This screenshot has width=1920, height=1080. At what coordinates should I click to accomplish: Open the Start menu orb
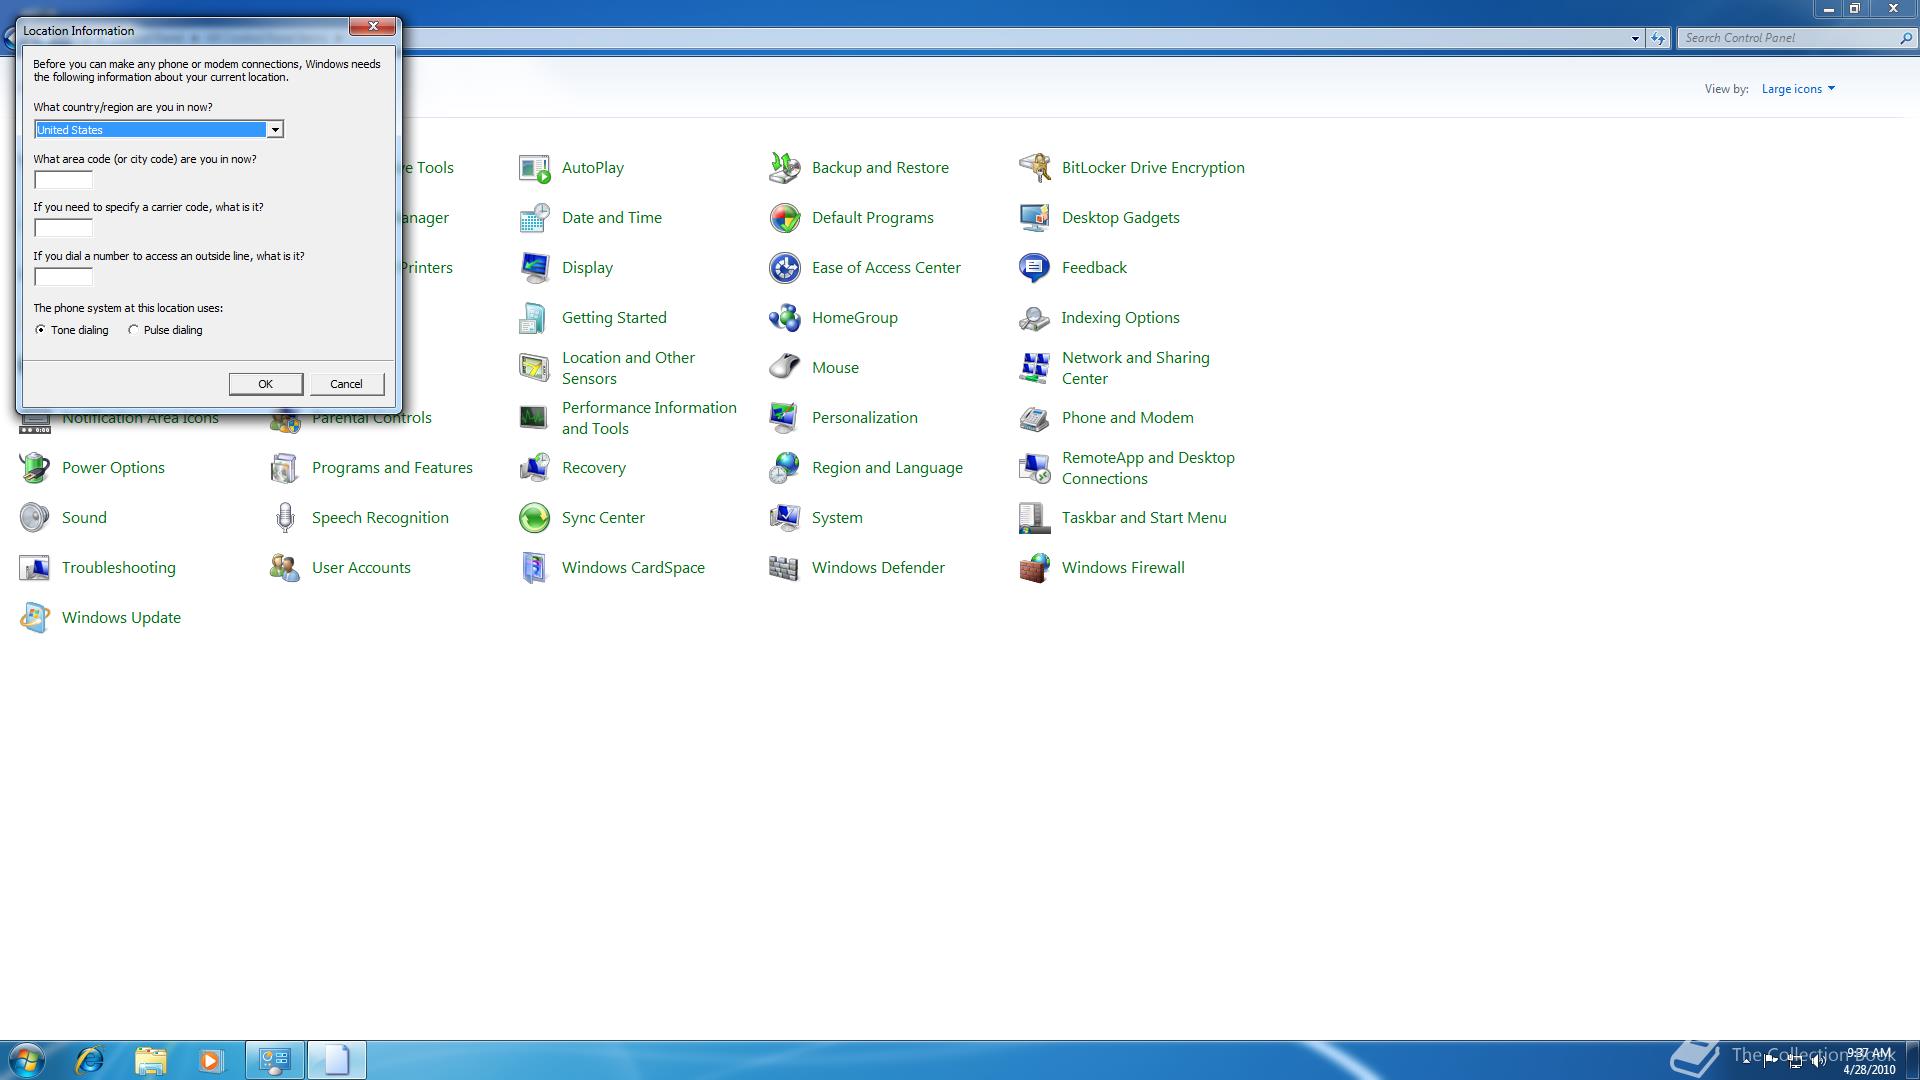click(27, 1060)
